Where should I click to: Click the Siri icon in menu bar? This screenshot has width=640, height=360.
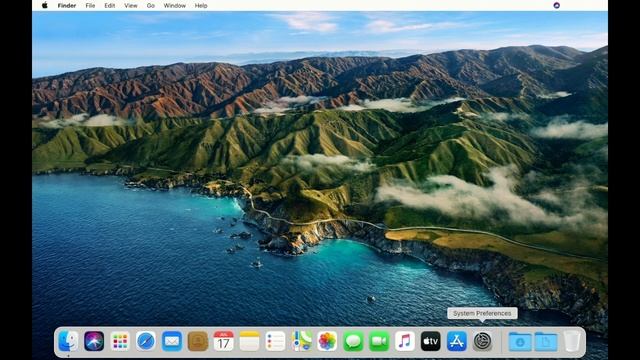pos(556,5)
